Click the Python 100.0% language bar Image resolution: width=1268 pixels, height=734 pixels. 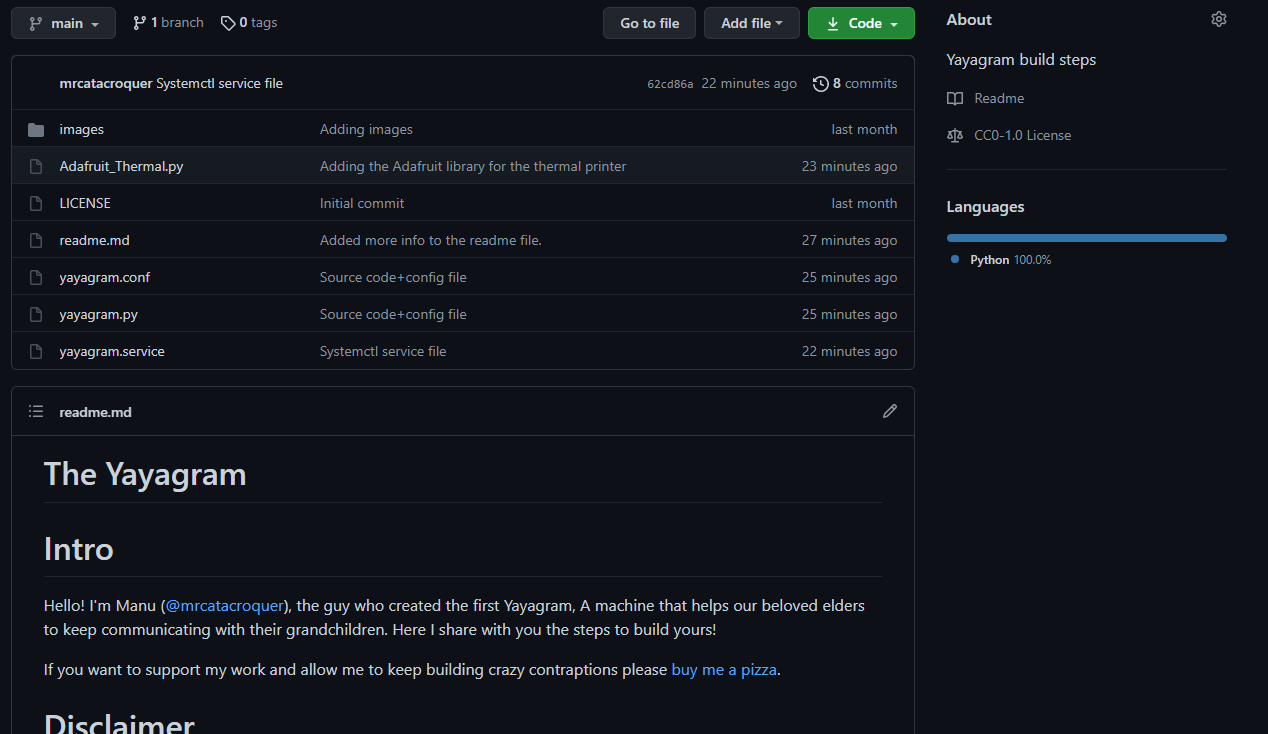[1086, 237]
